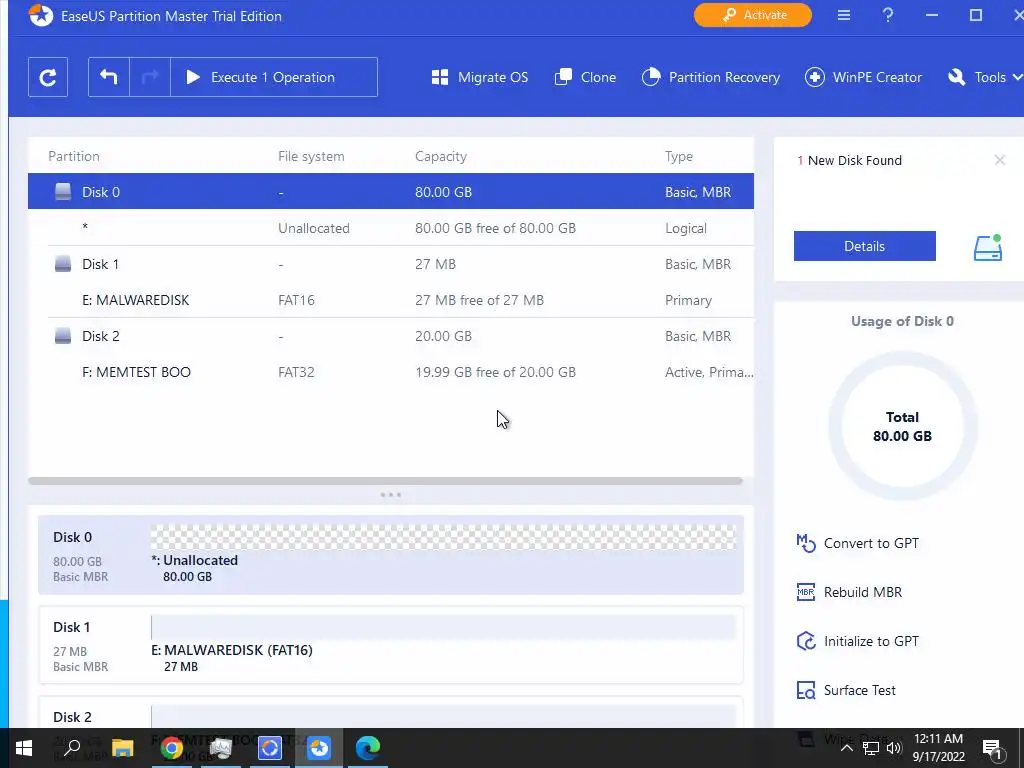Run Surface Test

coord(859,690)
